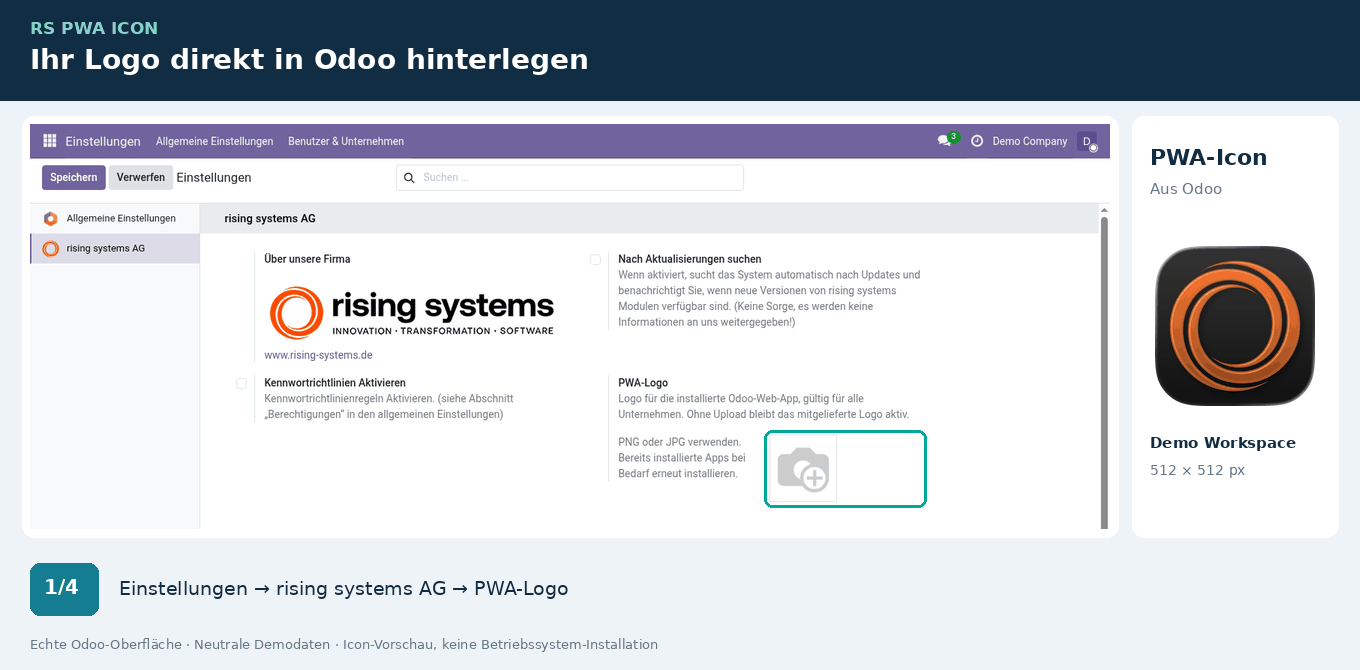Image resolution: width=1360 pixels, height=670 pixels.
Task: Open the apps grid menu icon
Action: 49,141
